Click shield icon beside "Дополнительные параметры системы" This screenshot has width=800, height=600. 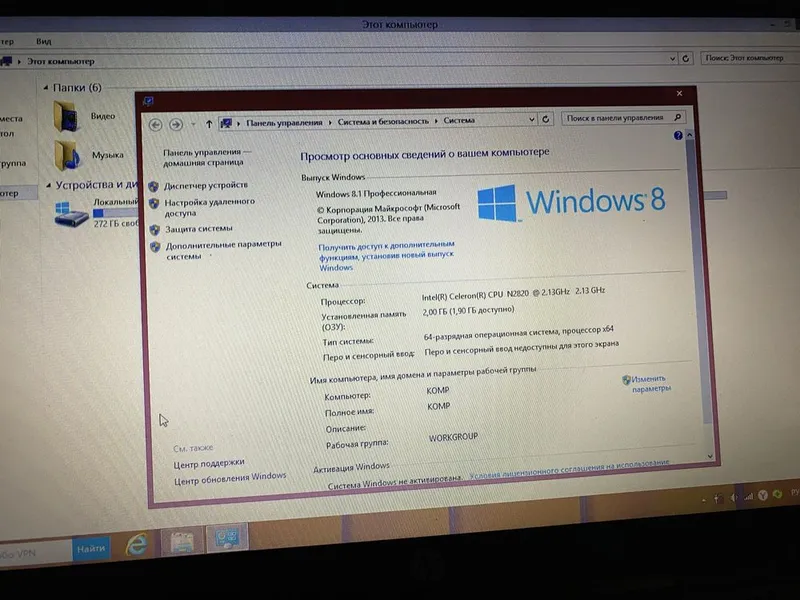155,247
